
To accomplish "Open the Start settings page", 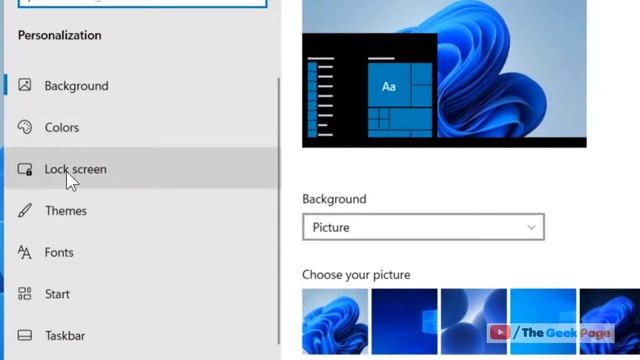I will [x=142, y=294].
